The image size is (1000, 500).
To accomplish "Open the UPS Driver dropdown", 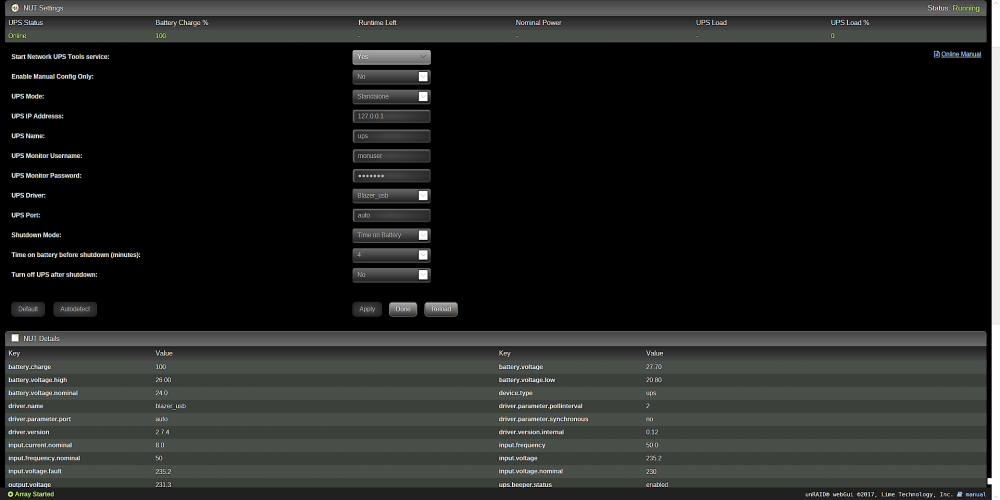I will 392,195.
